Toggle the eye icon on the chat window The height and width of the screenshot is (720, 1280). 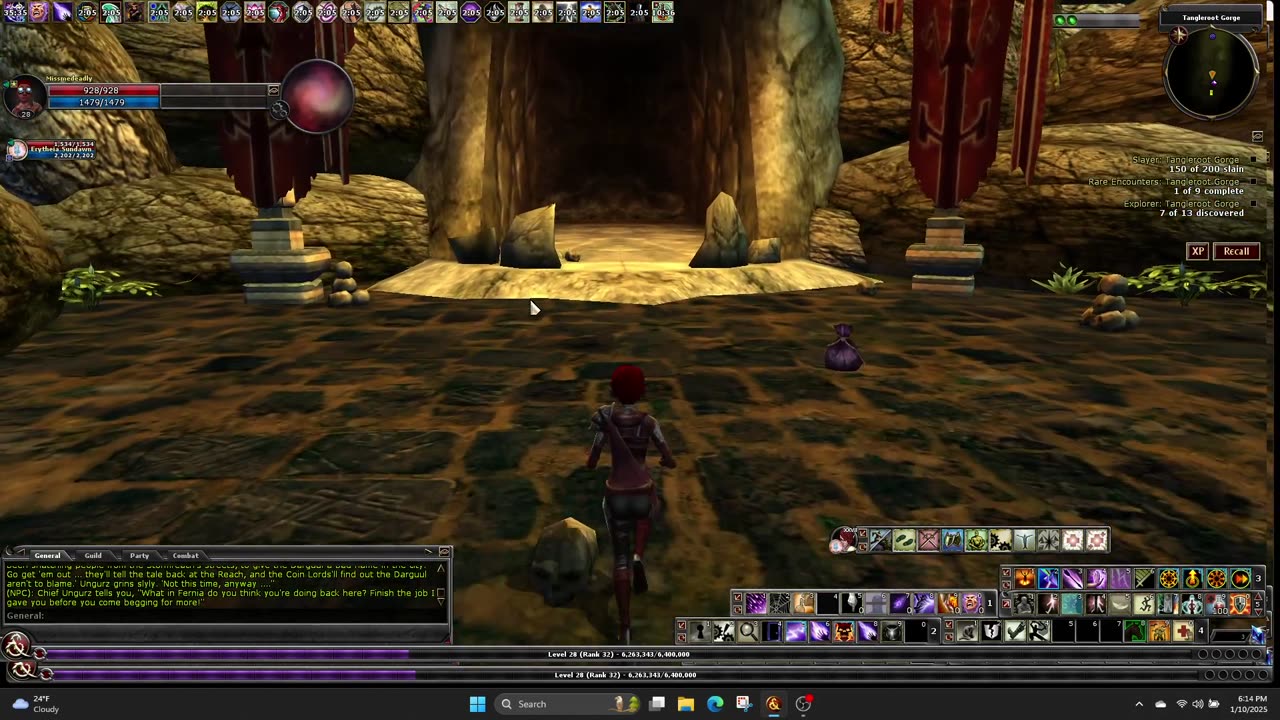444,551
